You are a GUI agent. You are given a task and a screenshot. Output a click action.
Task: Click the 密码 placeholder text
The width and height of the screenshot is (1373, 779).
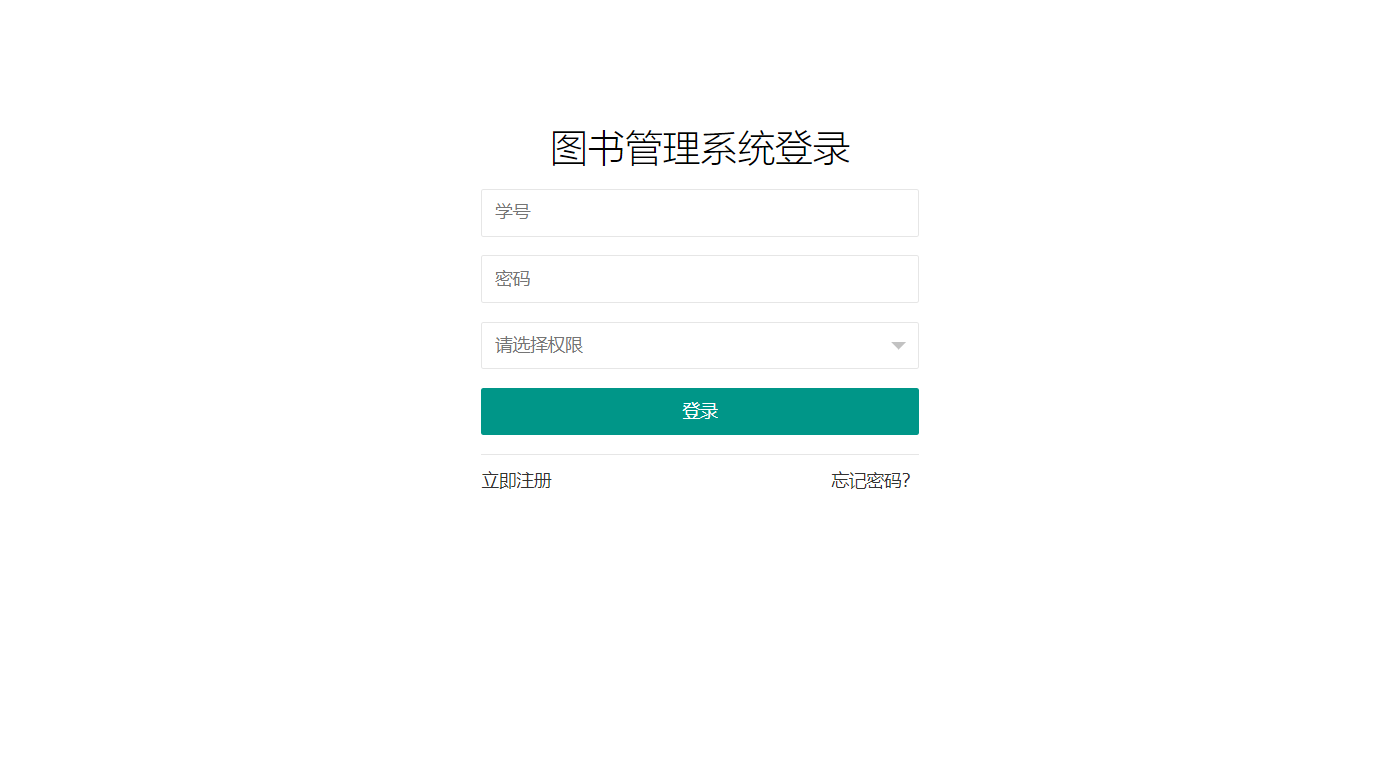pos(513,279)
